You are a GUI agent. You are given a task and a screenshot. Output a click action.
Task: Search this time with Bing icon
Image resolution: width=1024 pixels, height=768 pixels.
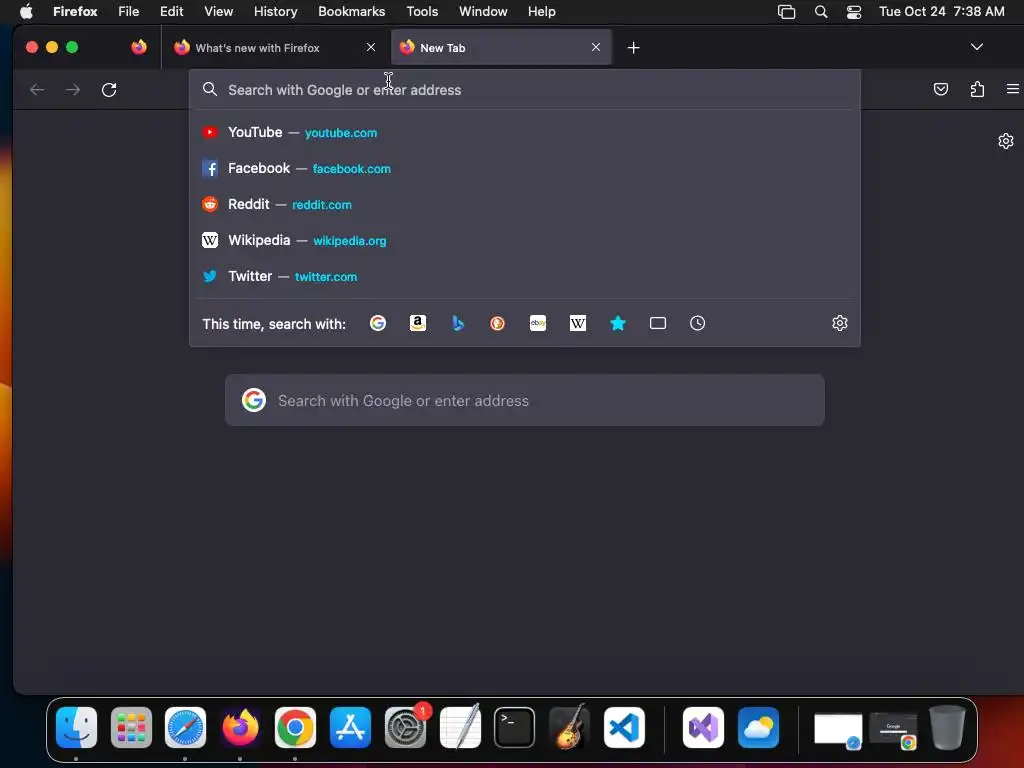pyautogui.click(x=458, y=323)
